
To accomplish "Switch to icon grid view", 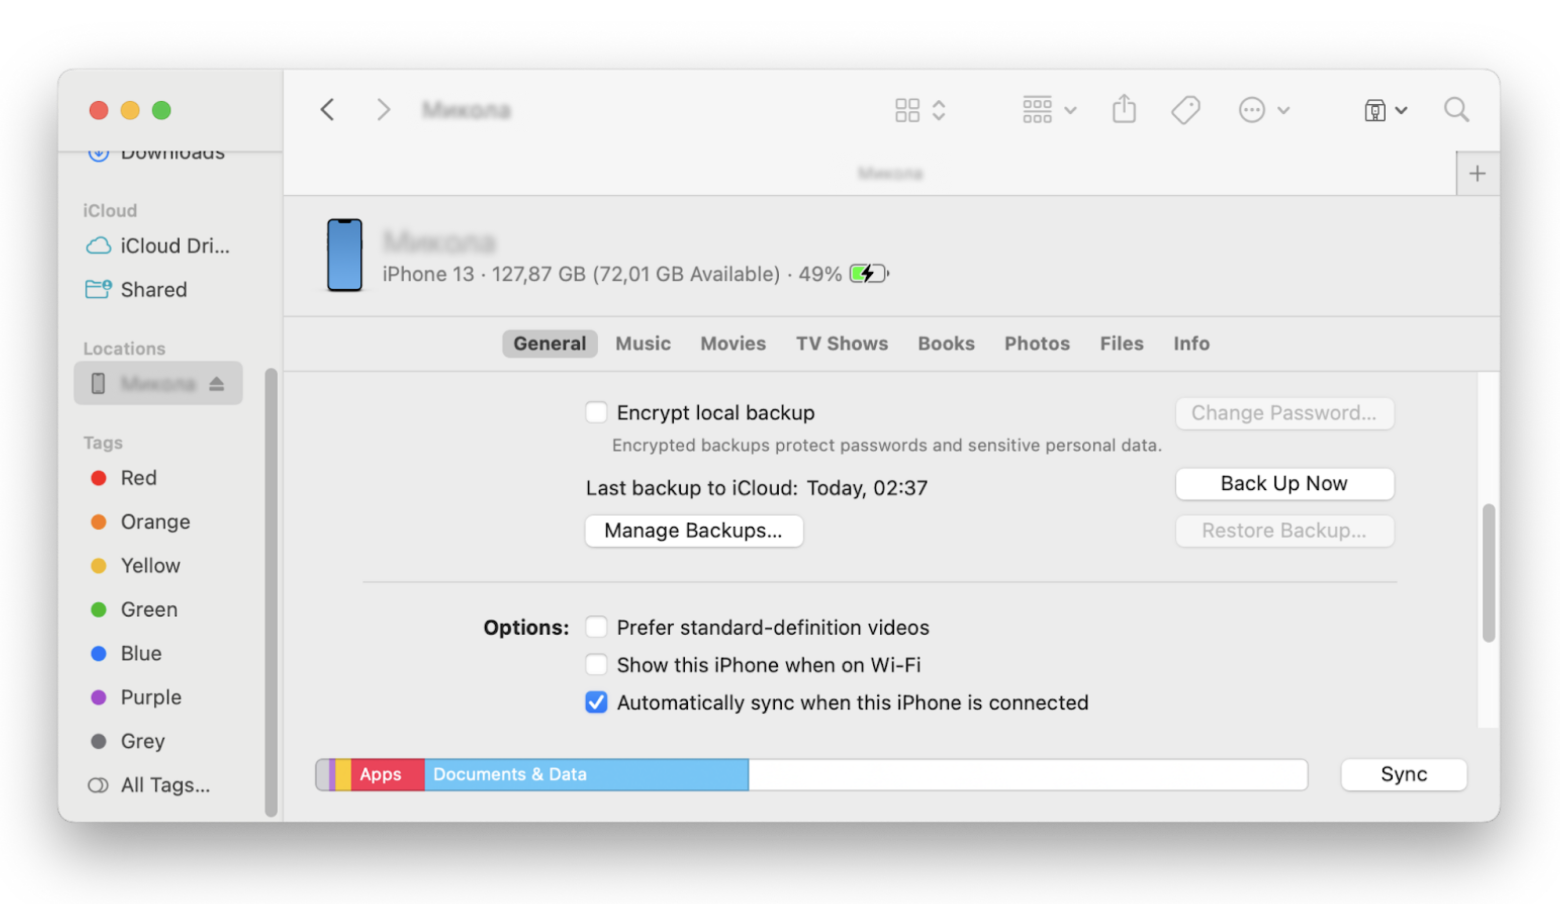I will [x=907, y=110].
